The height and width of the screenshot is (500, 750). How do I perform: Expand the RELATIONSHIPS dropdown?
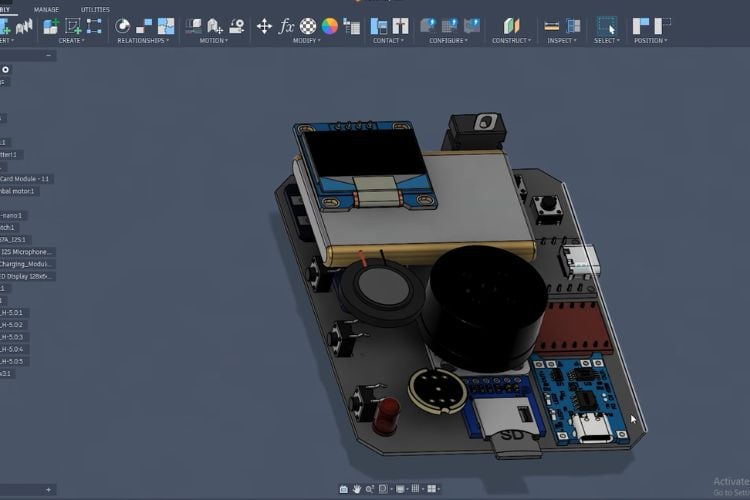tap(143, 41)
